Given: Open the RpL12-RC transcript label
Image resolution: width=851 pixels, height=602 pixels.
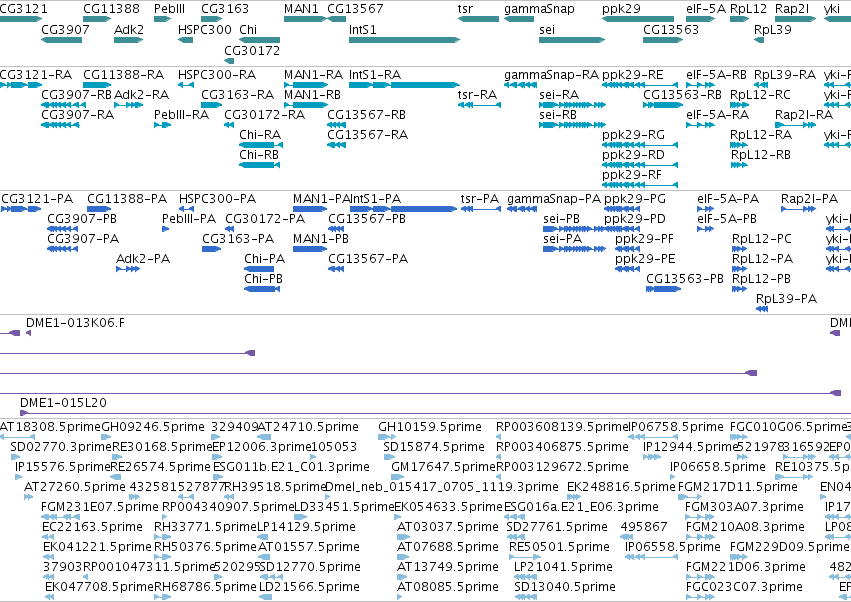Looking at the screenshot, I should [760, 96].
